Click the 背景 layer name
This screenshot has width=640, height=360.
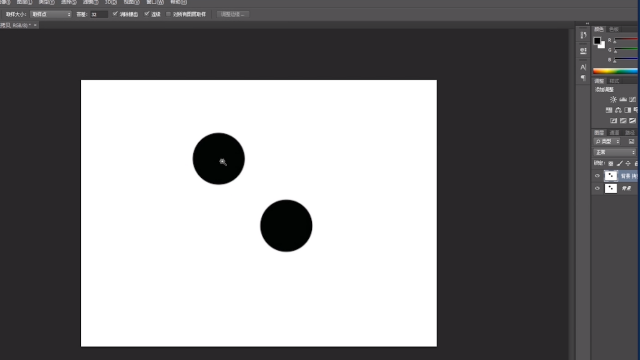coord(626,188)
